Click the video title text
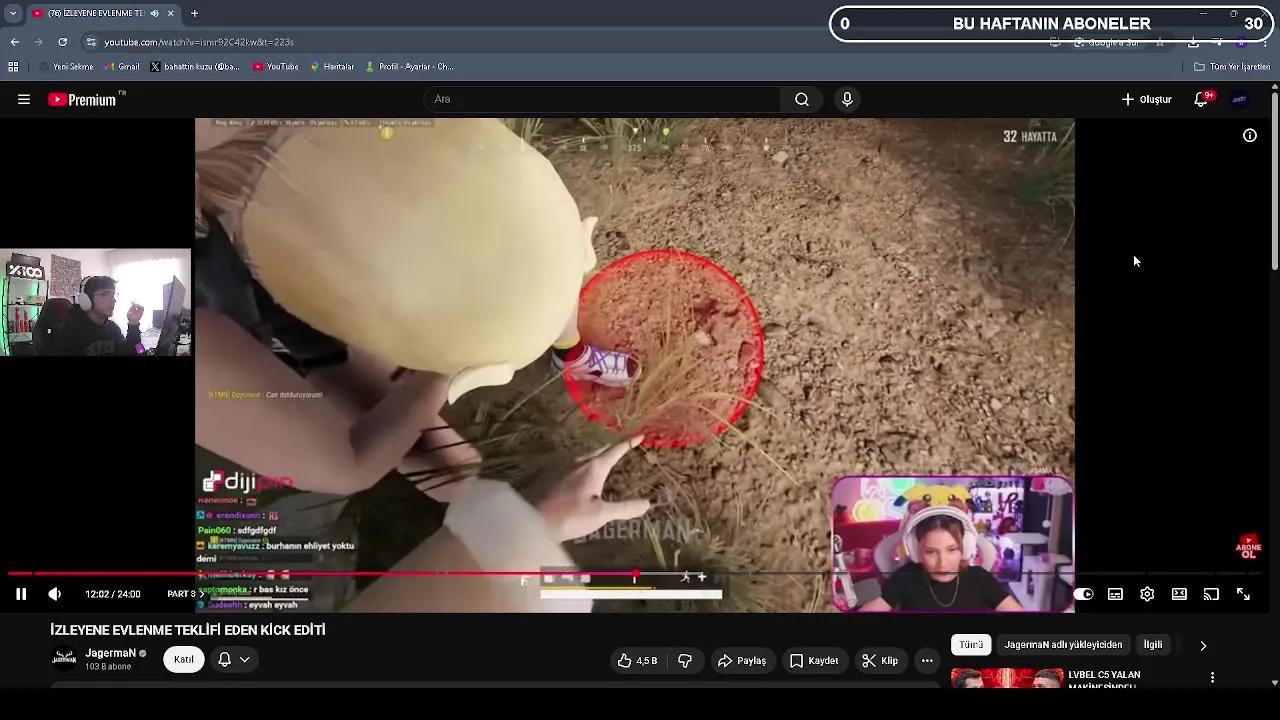1280x720 pixels. click(x=188, y=630)
